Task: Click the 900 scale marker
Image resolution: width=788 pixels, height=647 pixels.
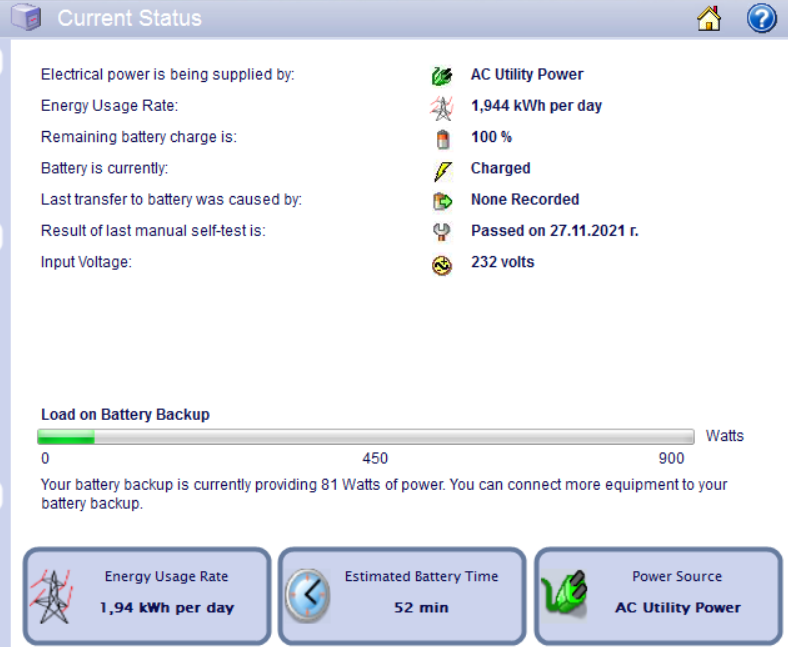Action: (x=671, y=458)
